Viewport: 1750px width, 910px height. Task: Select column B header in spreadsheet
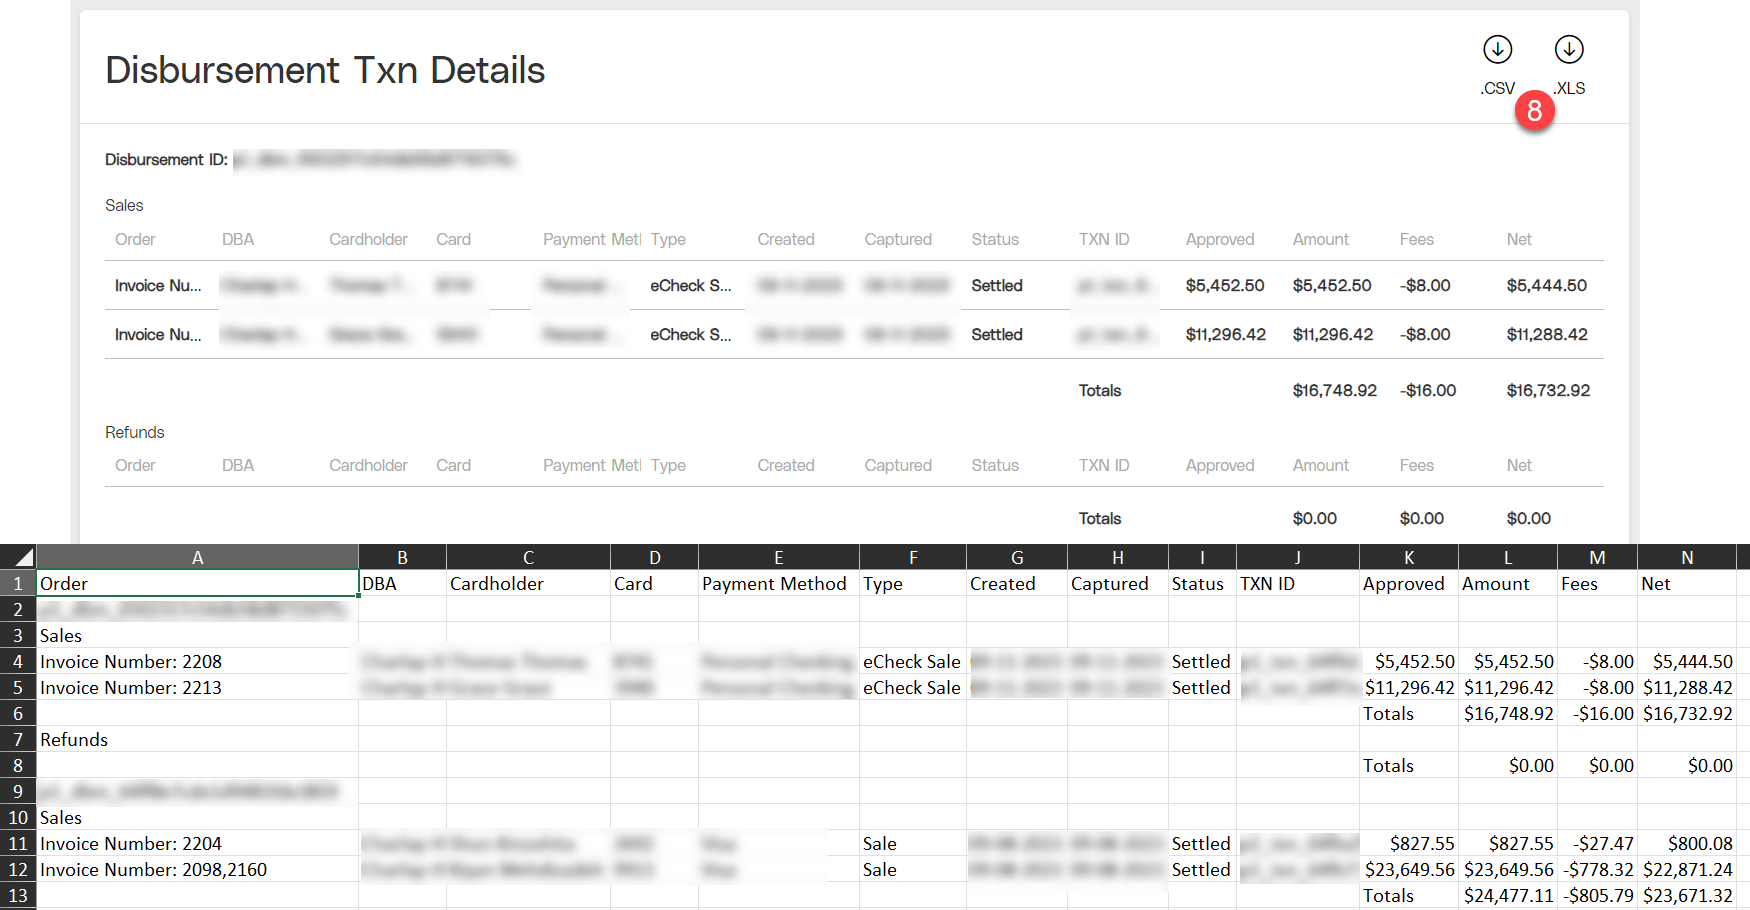[402, 557]
